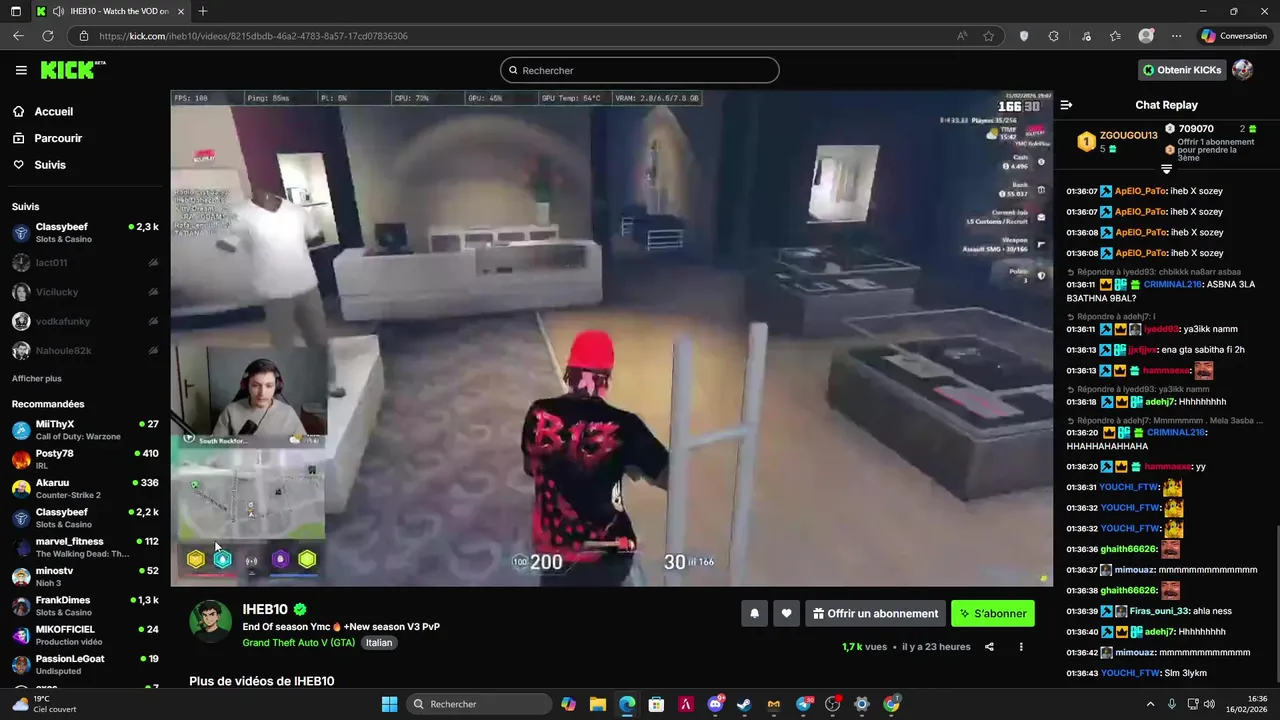Open browser extensions icon
Image resolution: width=1280 pixels, height=720 pixels.
coord(1054,36)
